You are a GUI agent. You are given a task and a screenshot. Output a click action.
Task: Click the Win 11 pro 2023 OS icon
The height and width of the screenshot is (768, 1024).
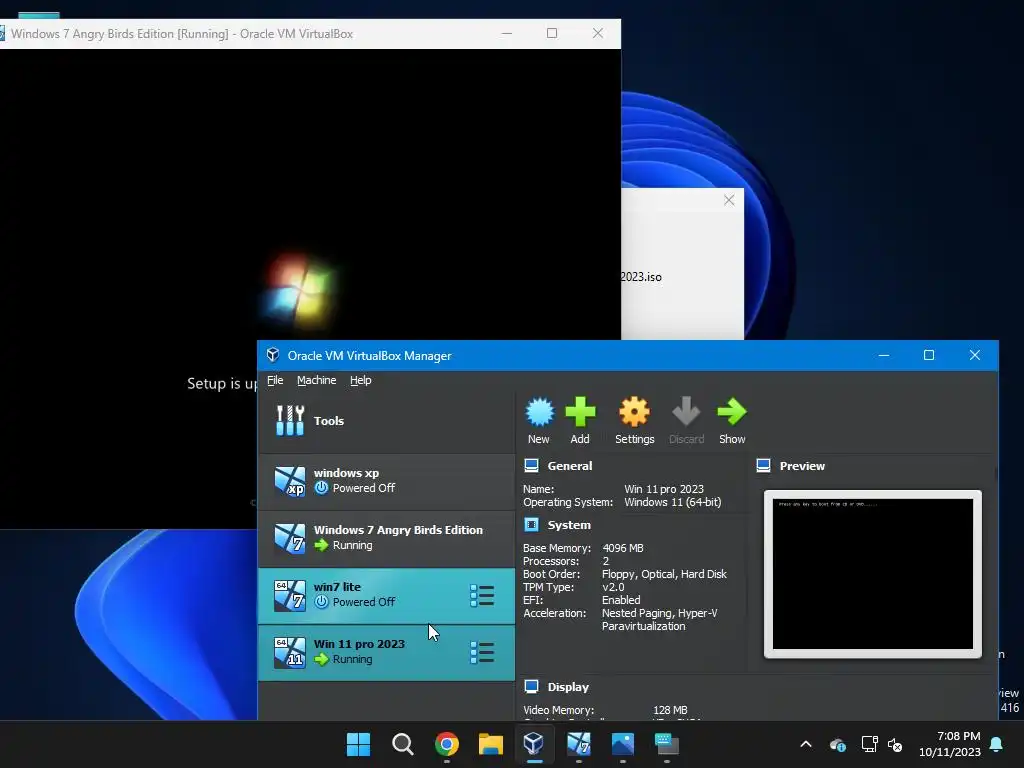[290, 652]
